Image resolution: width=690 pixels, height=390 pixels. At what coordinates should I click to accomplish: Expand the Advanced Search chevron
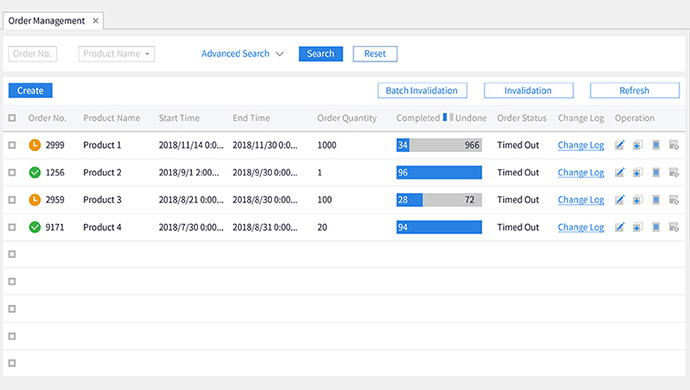[280, 54]
